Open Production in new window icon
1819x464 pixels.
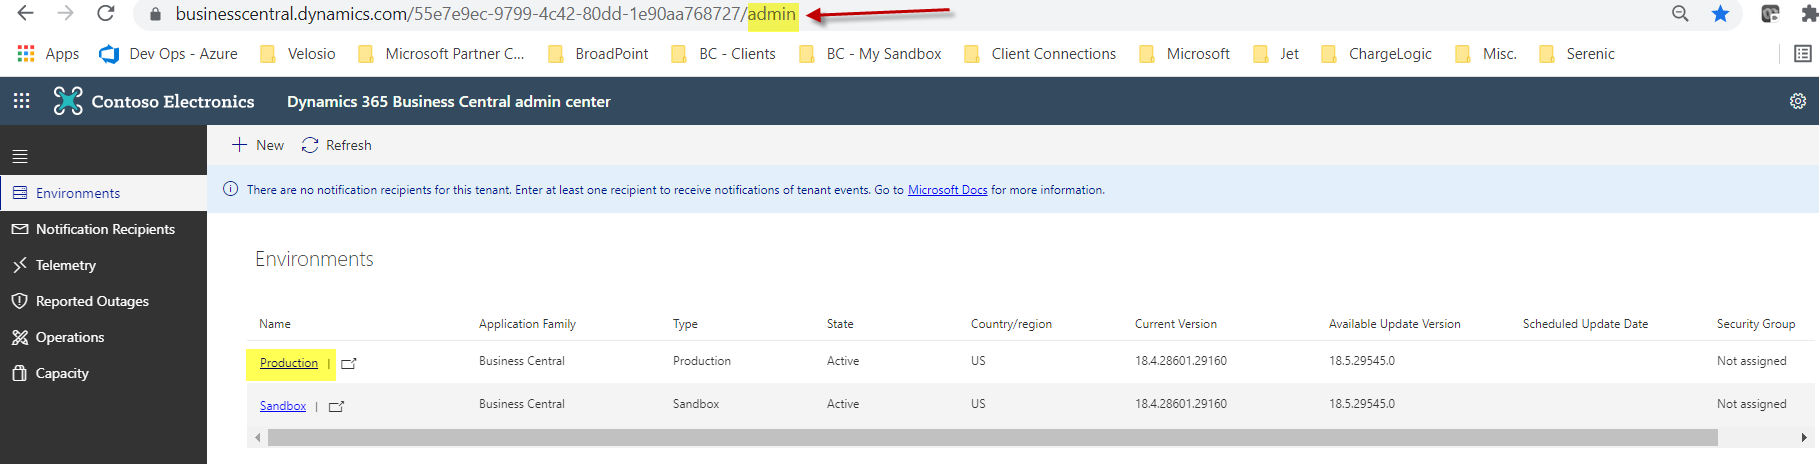point(349,364)
